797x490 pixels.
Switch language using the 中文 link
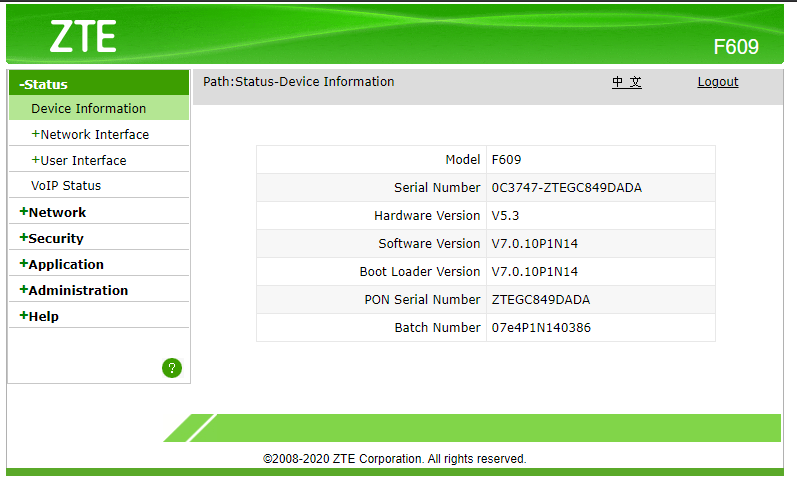(x=627, y=82)
